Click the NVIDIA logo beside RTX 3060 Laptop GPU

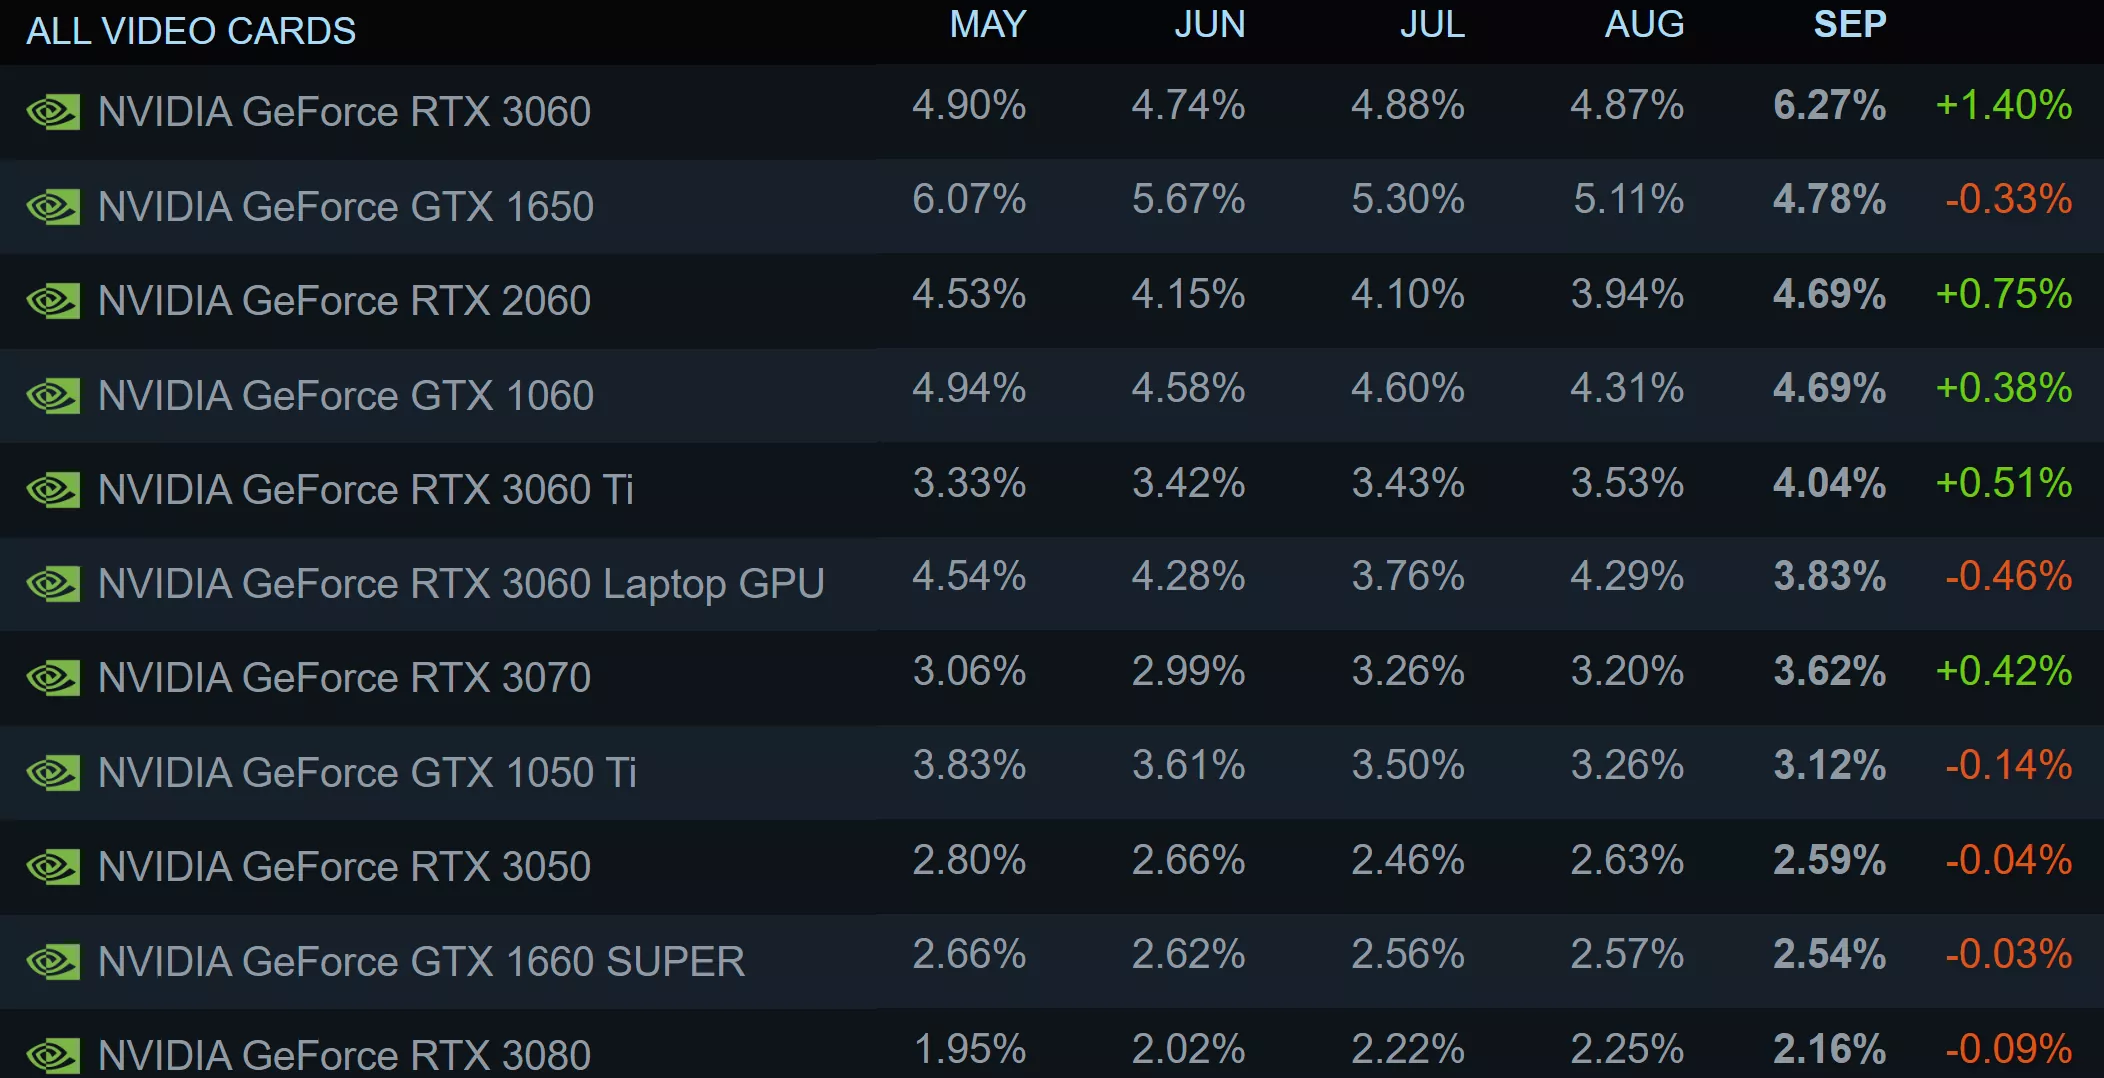[x=53, y=584]
